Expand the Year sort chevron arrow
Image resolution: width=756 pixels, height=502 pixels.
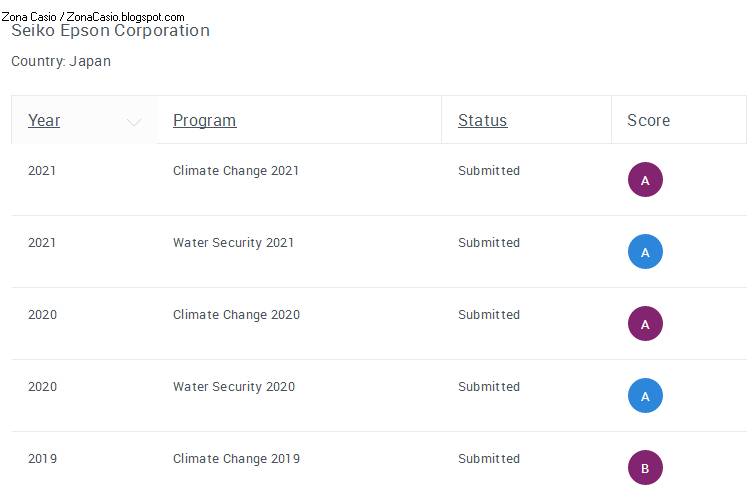[134, 122]
